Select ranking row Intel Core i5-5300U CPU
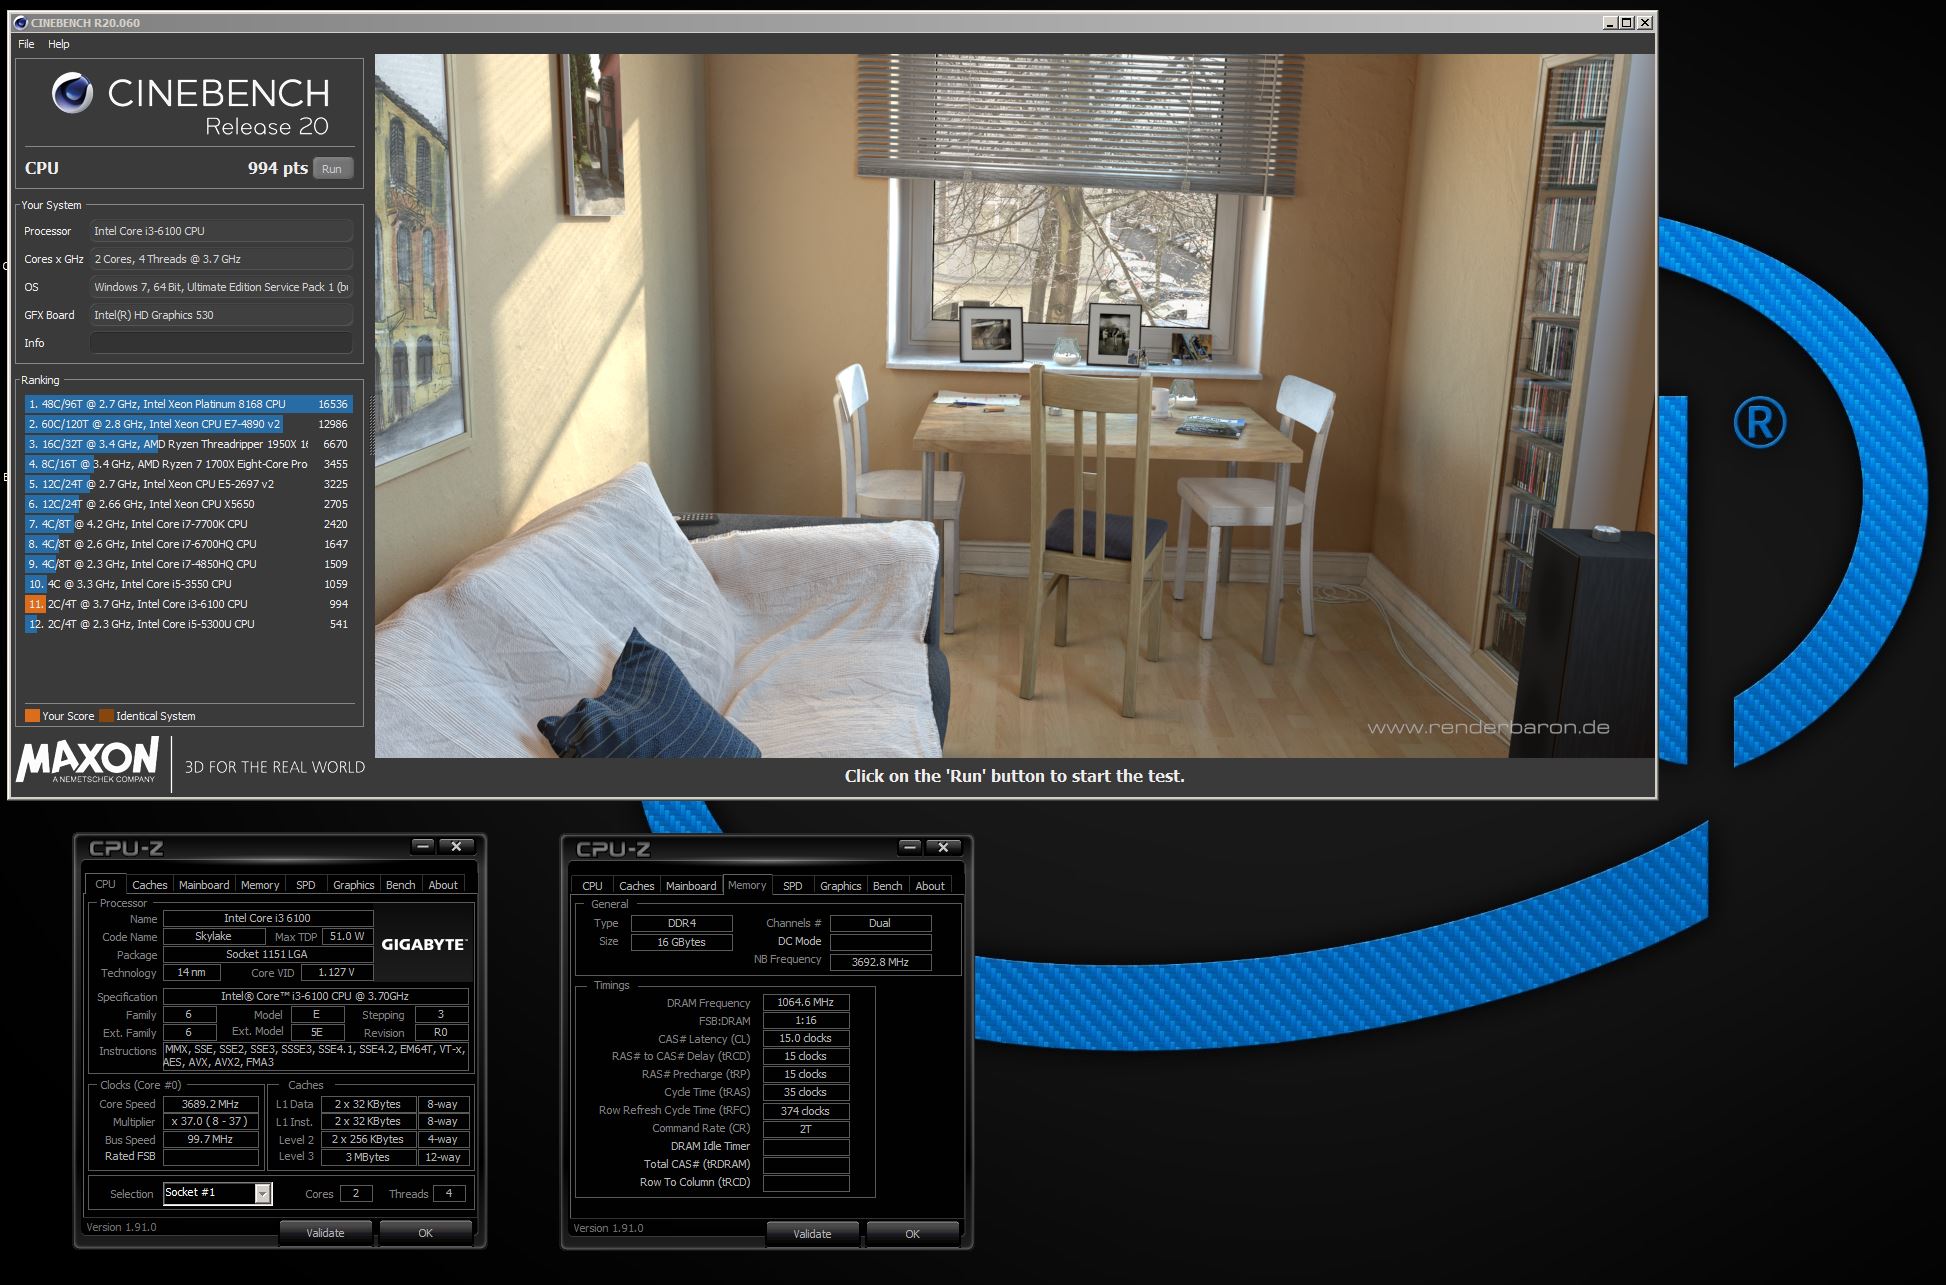Screen dimensions: 1946x1285 point(188,624)
